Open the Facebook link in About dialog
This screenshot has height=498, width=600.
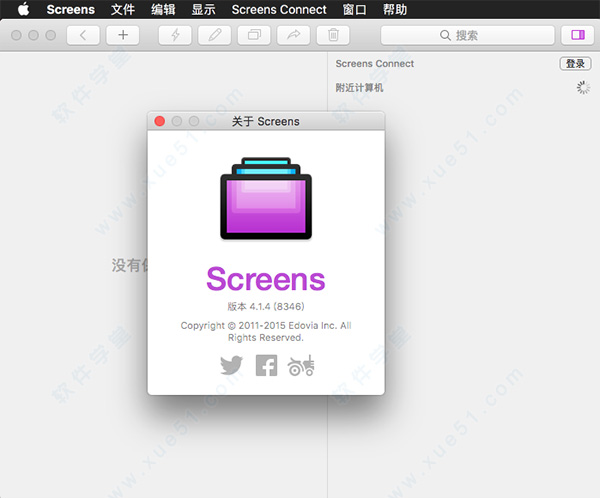pyautogui.click(x=266, y=366)
